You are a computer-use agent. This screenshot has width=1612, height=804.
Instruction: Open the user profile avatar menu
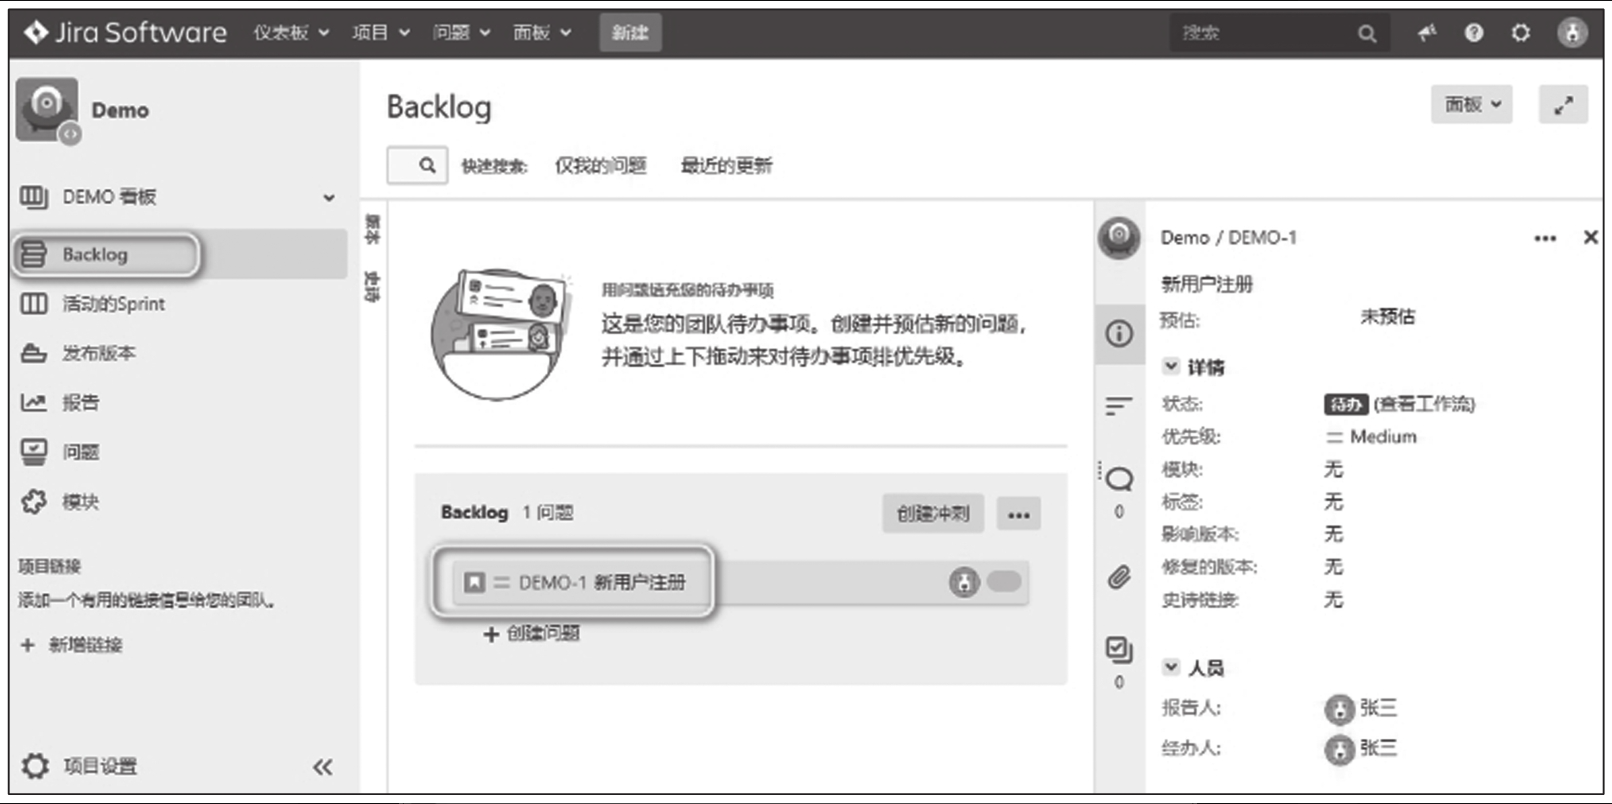1572,33
